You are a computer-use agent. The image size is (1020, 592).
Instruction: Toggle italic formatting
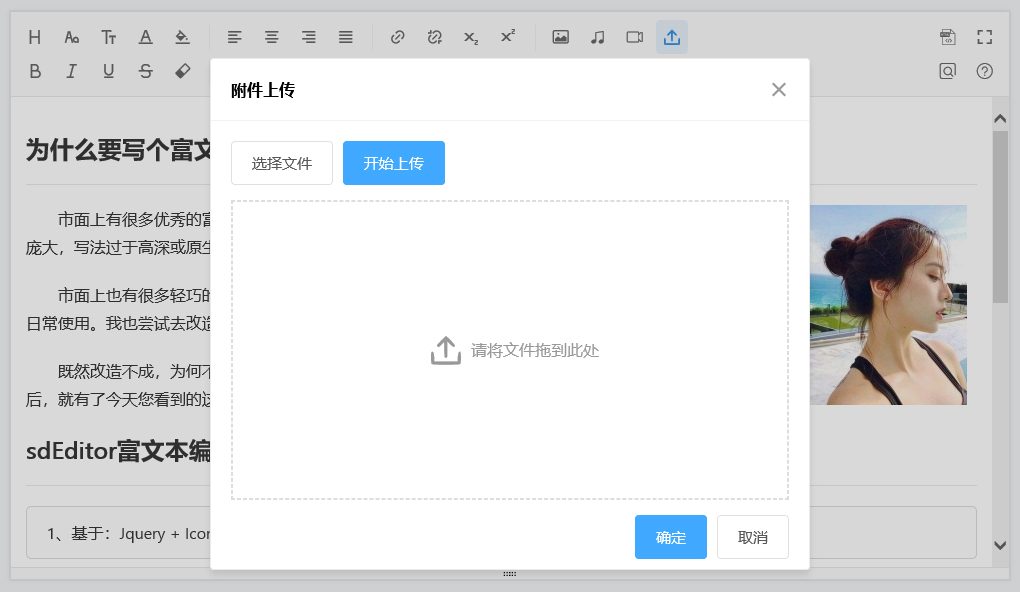[x=71, y=71]
